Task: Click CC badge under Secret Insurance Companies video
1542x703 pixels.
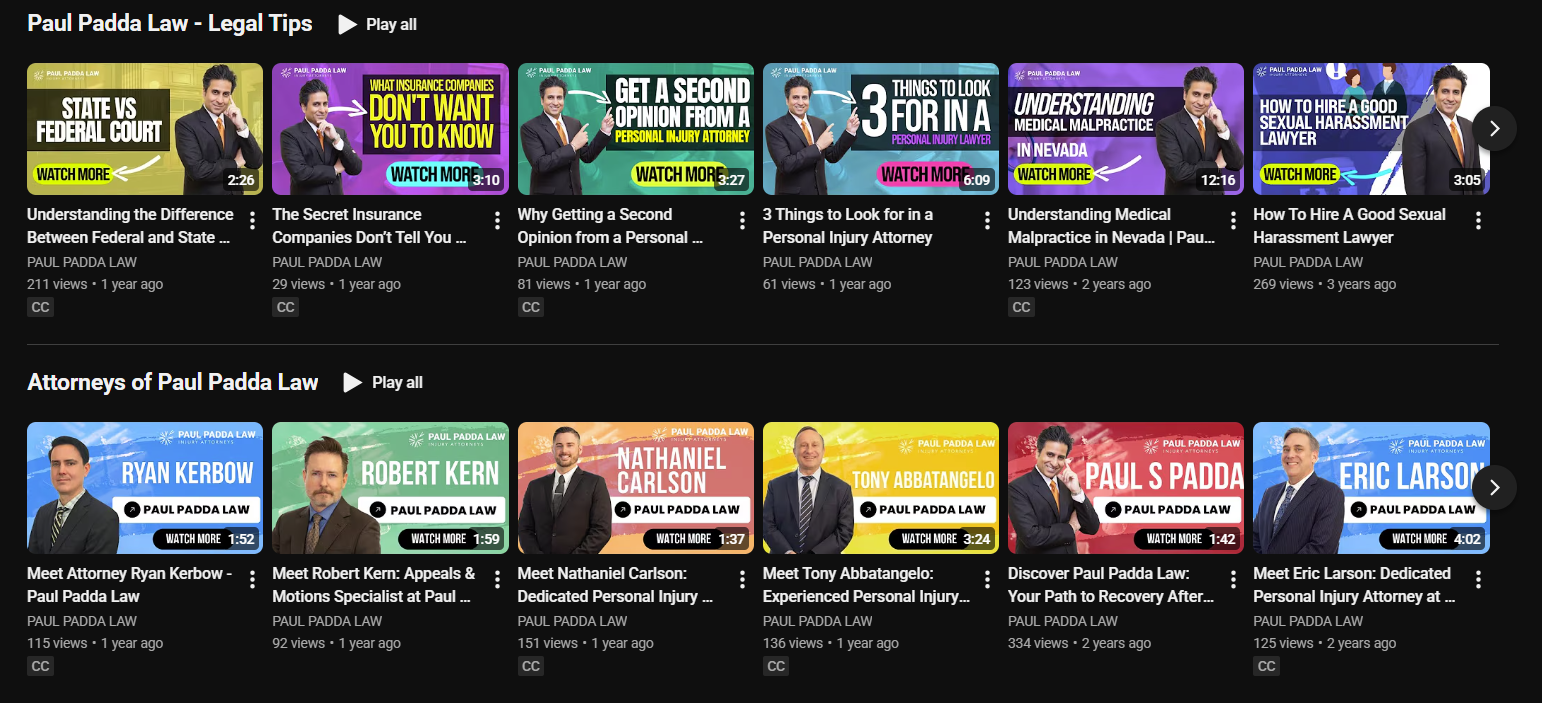Action: click(285, 307)
